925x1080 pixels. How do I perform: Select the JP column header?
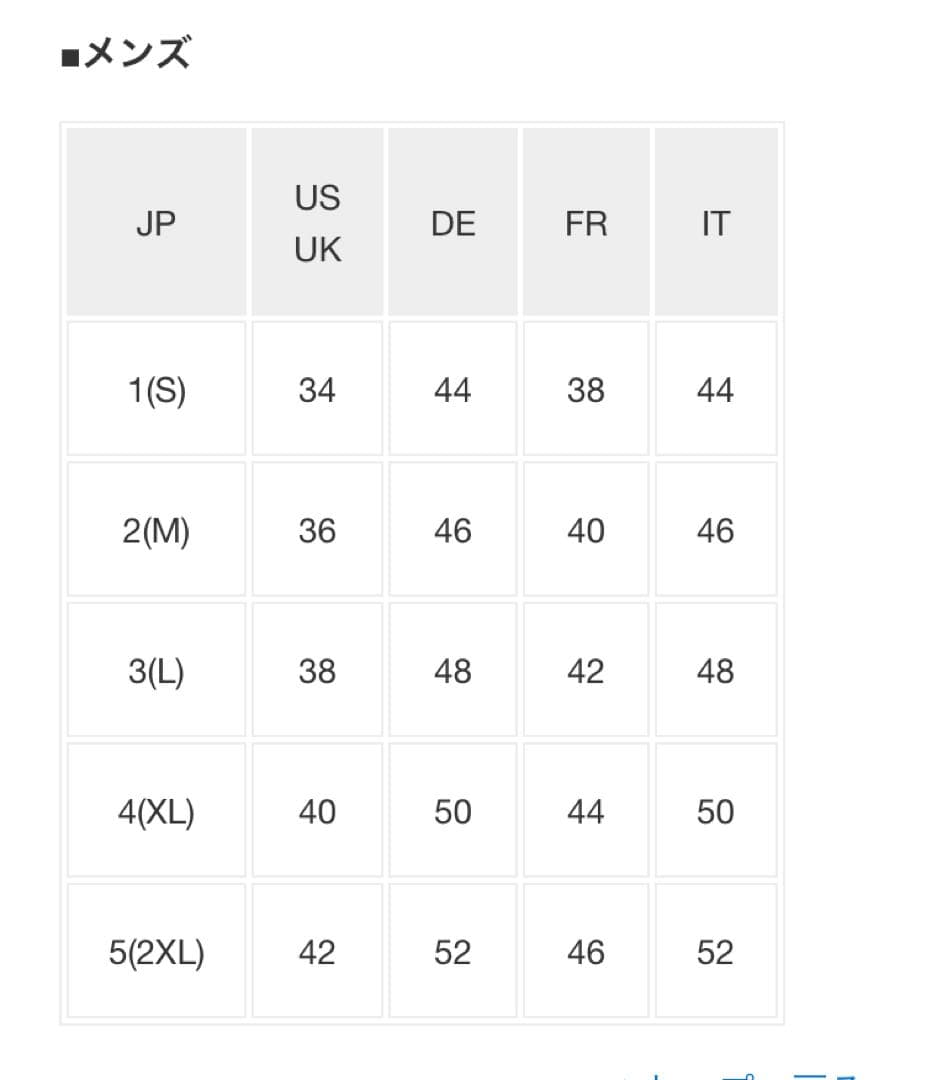click(156, 223)
